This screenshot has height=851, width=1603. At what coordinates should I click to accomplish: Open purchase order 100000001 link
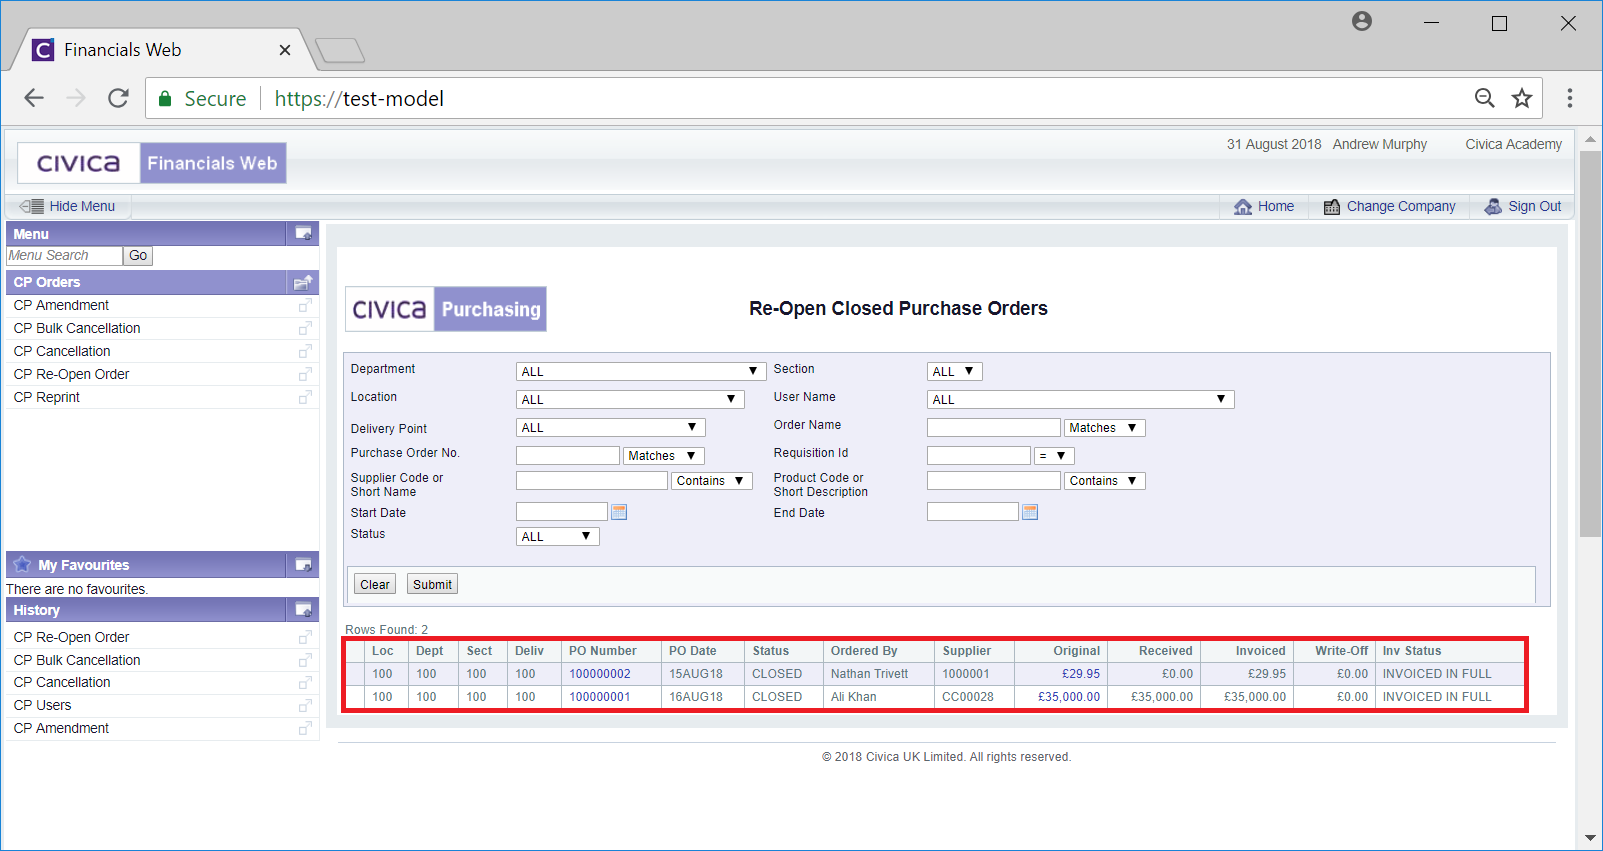[600, 697]
